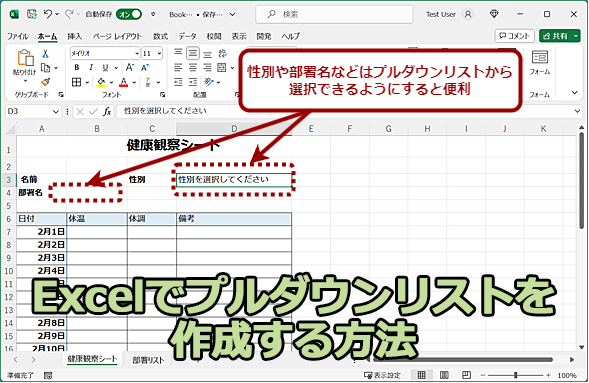Open the Undo history dropdown arrow
Screen dimensions: 589x383
pyautogui.click(x=57, y=14)
